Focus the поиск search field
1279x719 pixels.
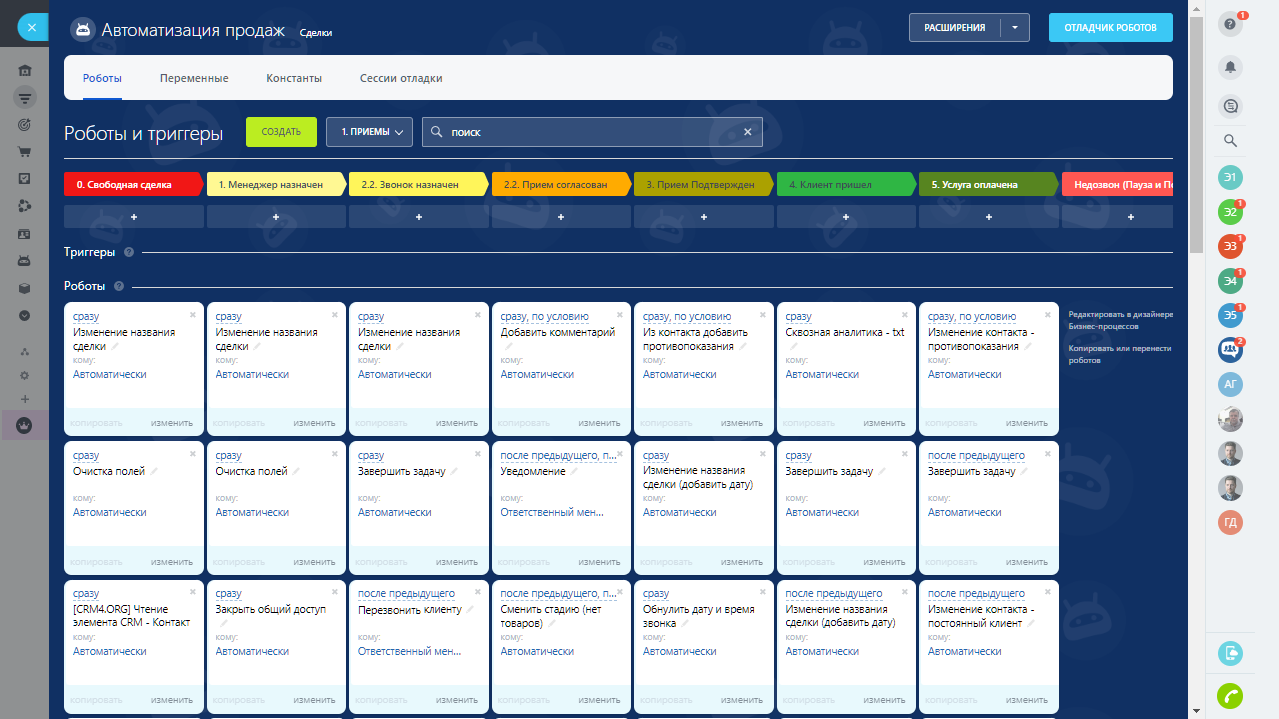[x=592, y=132]
